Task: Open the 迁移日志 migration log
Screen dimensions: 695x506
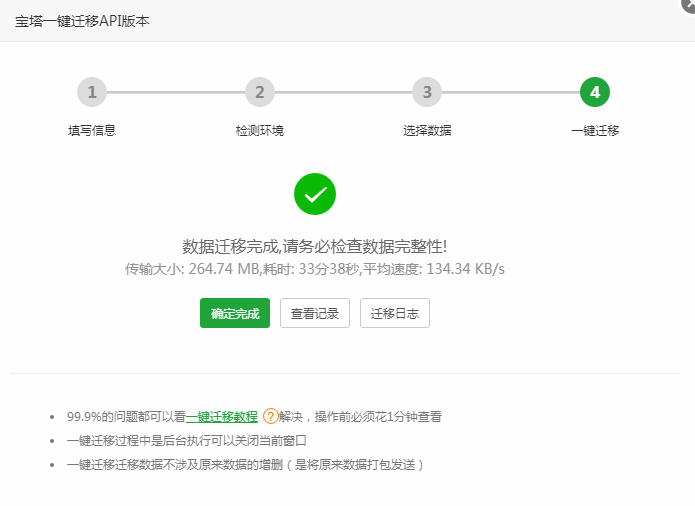Action: (394, 313)
